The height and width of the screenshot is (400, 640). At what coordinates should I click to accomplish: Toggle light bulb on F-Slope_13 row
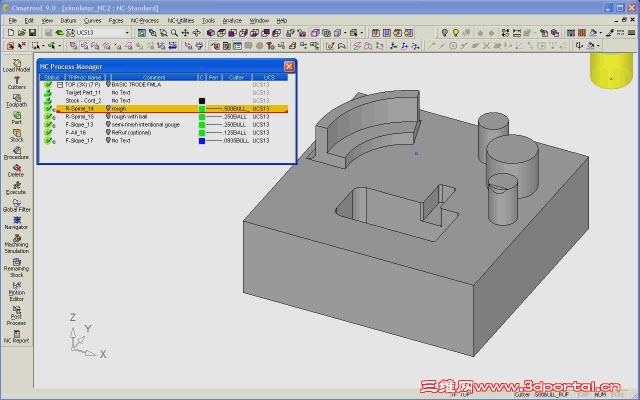(x=108, y=124)
